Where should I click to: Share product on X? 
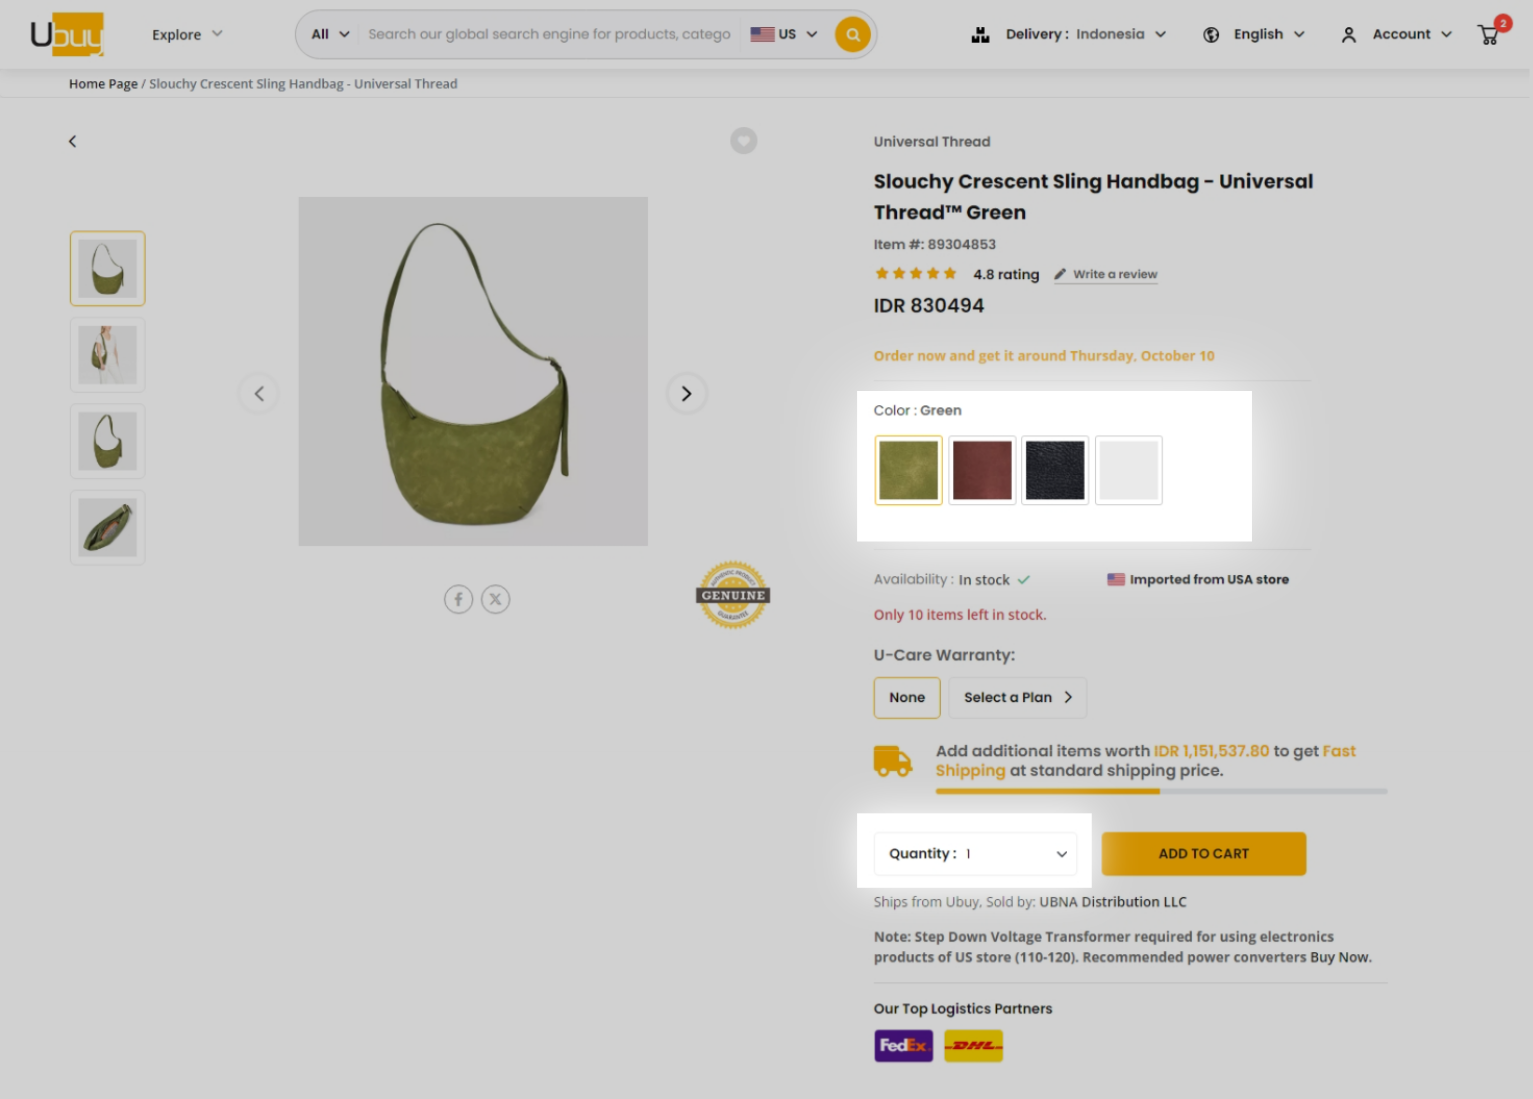495,598
